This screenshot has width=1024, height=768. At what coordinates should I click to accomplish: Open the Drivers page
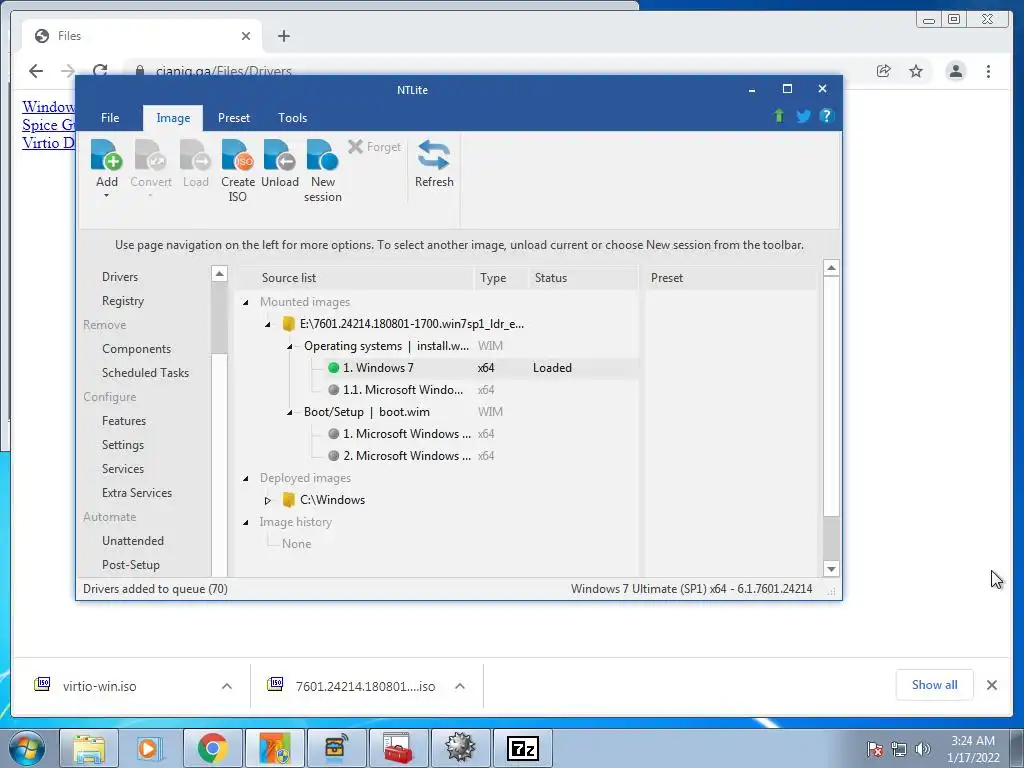[x=120, y=277]
